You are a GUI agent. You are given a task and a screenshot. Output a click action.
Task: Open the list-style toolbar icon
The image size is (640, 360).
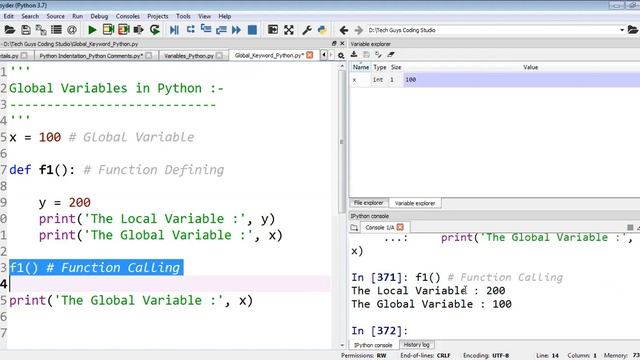(x=56, y=30)
